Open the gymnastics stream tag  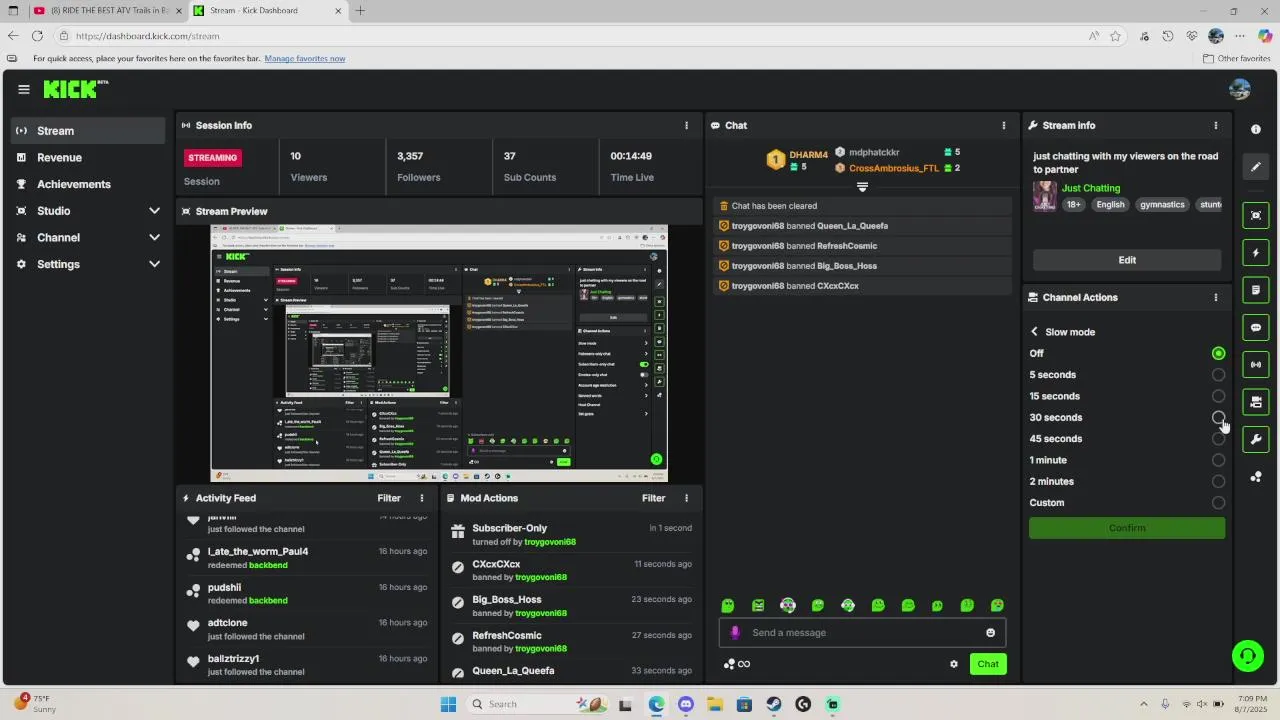pyautogui.click(x=1162, y=204)
